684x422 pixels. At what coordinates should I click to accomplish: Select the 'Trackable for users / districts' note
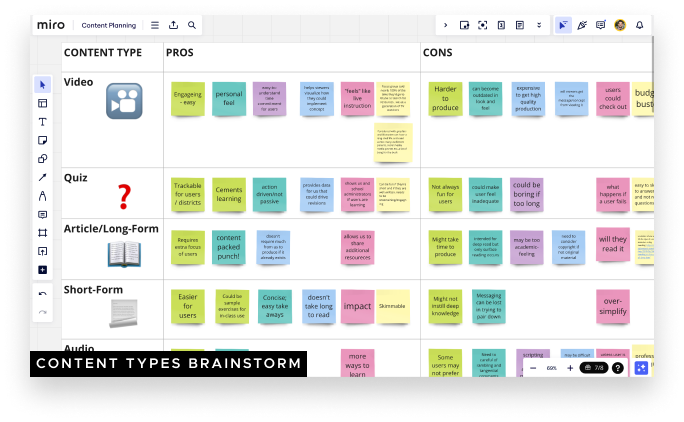point(188,194)
